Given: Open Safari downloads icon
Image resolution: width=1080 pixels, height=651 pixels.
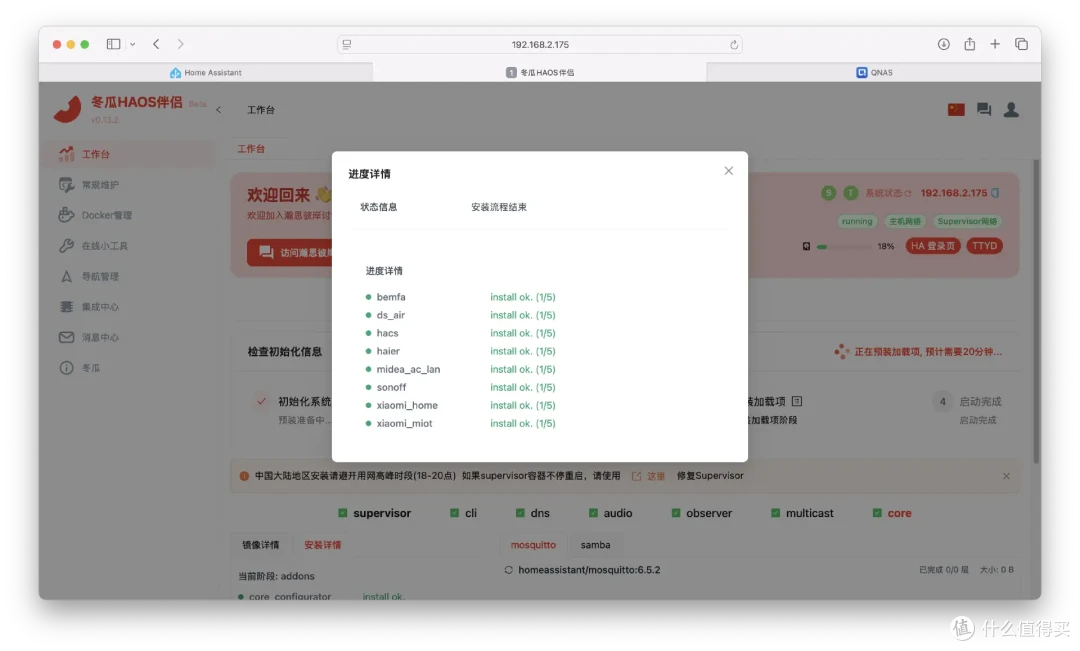Looking at the screenshot, I should [x=943, y=44].
